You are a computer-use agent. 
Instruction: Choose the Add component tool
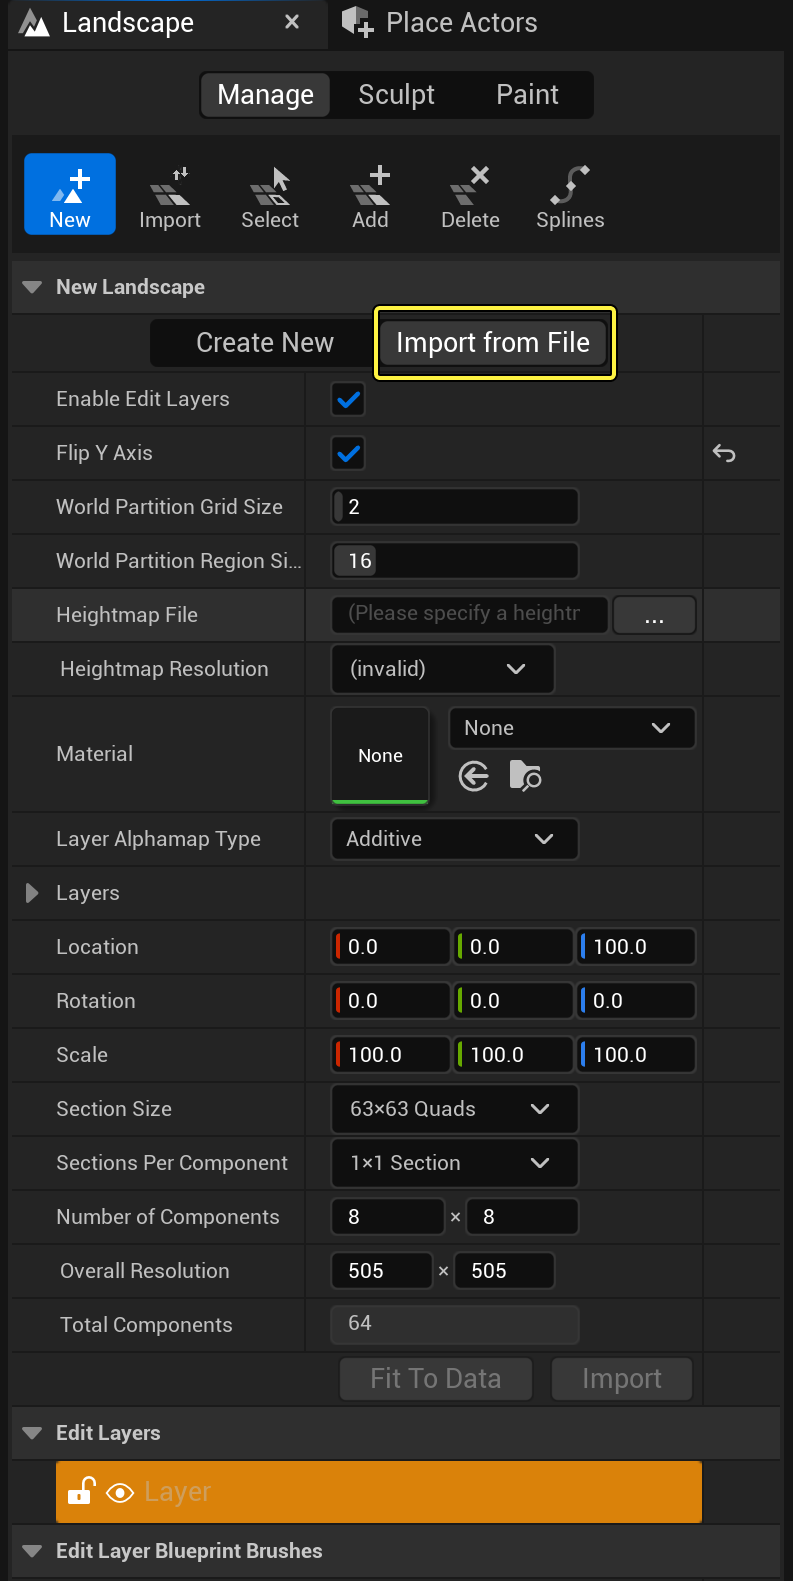click(x=370, y=196)
